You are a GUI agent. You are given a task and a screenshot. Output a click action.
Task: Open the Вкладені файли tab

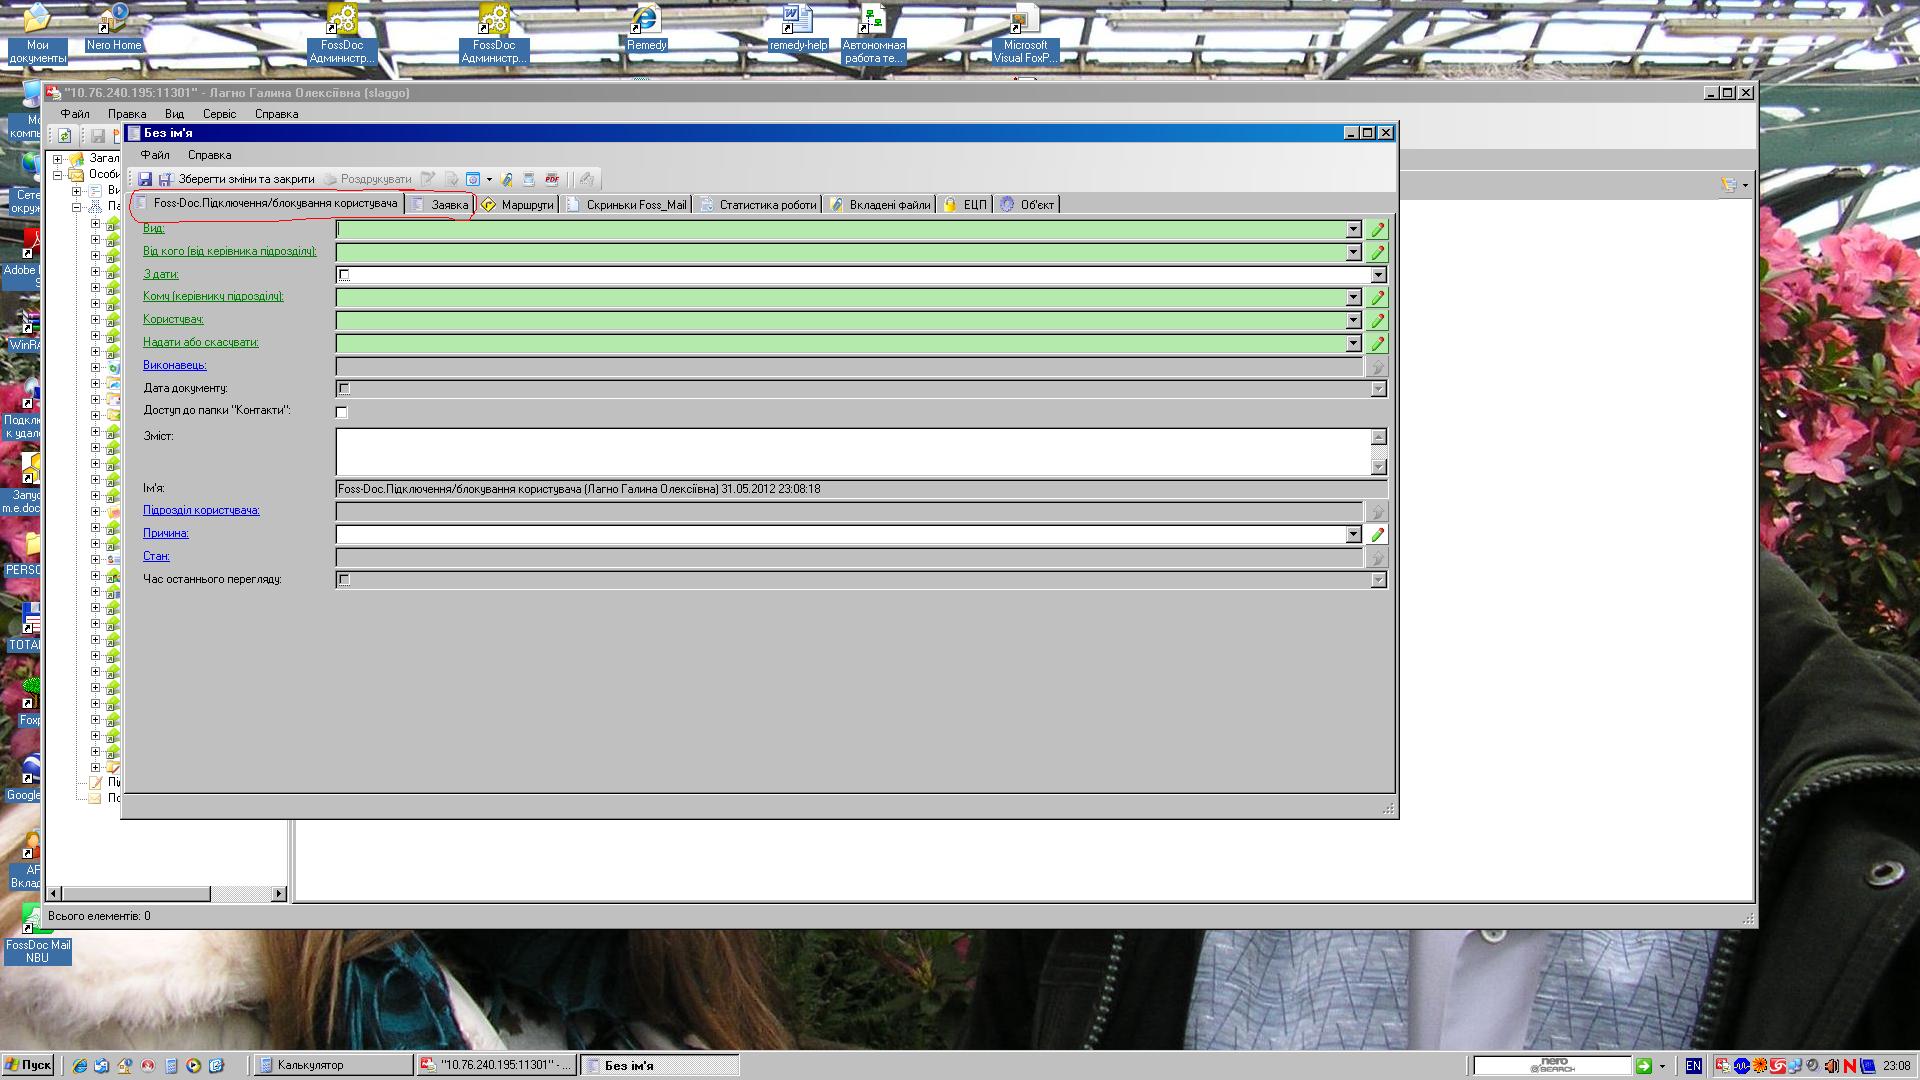click(x=880, y=205)
